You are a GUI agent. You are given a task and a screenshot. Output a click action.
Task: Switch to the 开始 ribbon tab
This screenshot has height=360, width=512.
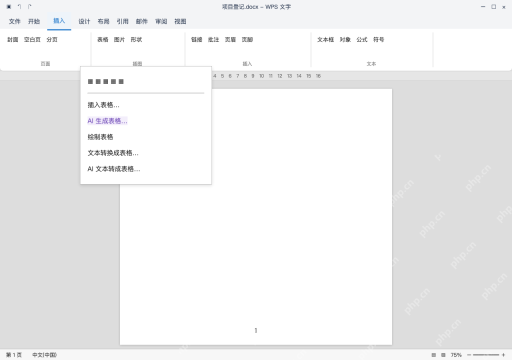point(34,21)
